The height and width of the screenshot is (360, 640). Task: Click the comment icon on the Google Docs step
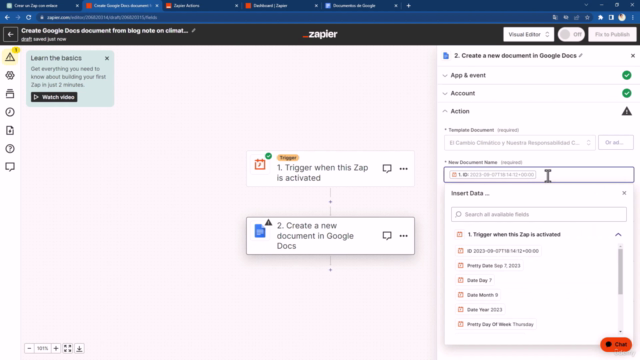point(387,236)
